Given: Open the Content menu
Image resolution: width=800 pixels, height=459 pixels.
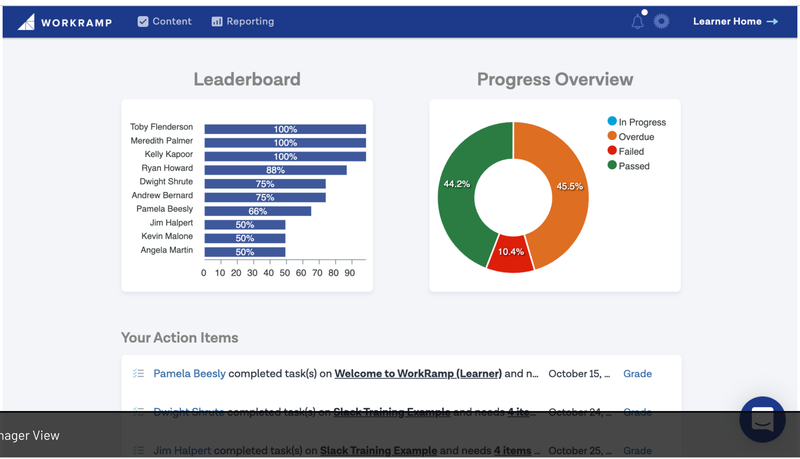Looking at the screenshot, I should pyautogui.click(x=164, y=21).
